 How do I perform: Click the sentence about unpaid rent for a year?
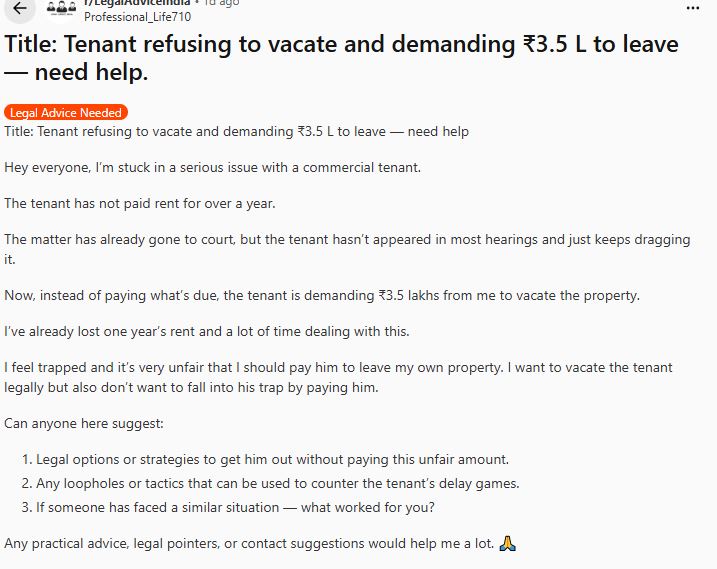tap(139, 203)
